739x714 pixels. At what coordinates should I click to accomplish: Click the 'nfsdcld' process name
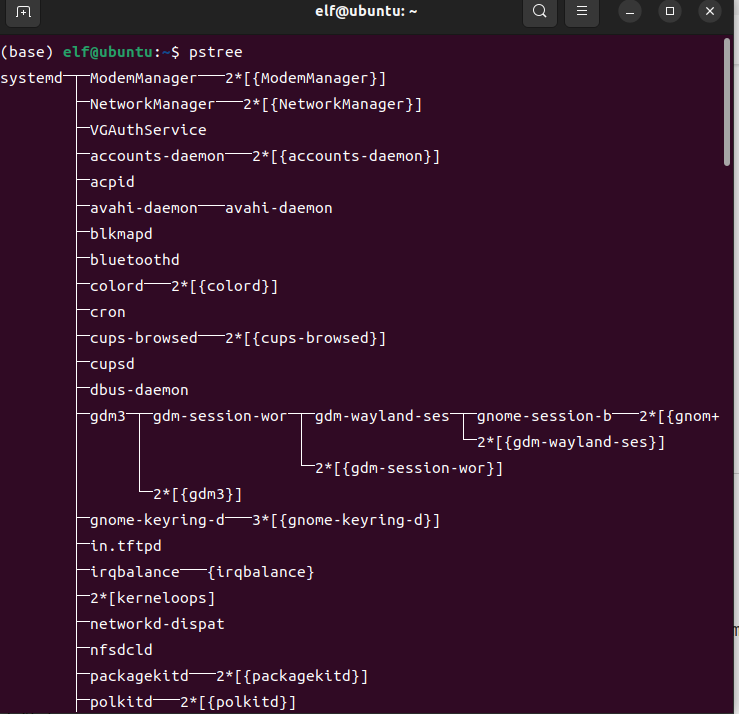(121, 650)
